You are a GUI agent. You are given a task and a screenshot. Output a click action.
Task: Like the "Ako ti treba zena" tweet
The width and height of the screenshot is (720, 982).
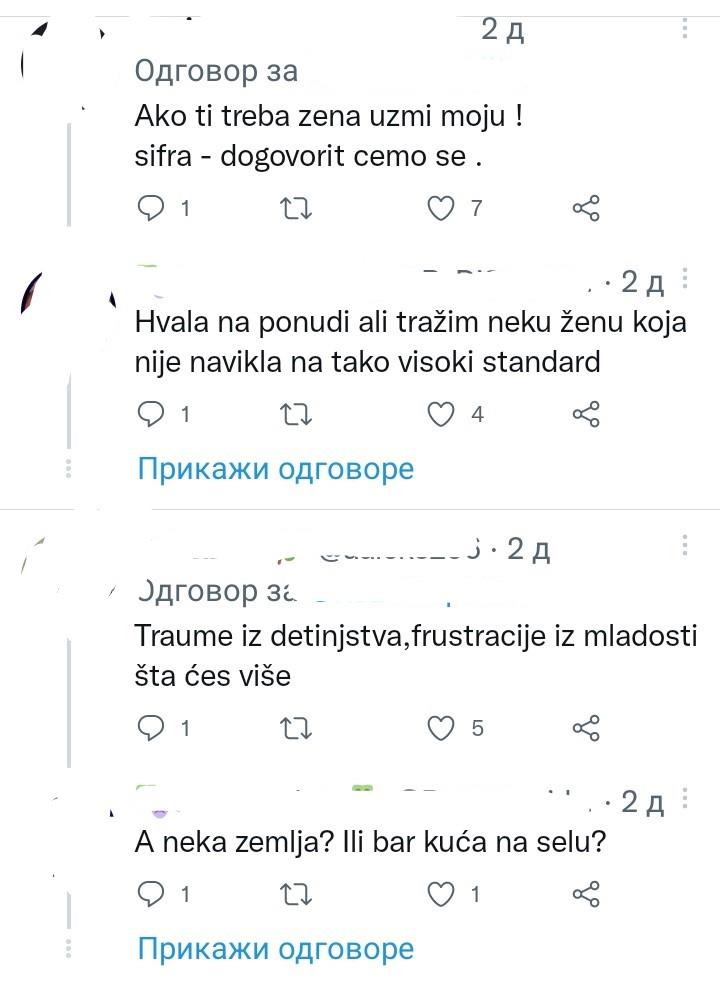click(x=443, y=209)
